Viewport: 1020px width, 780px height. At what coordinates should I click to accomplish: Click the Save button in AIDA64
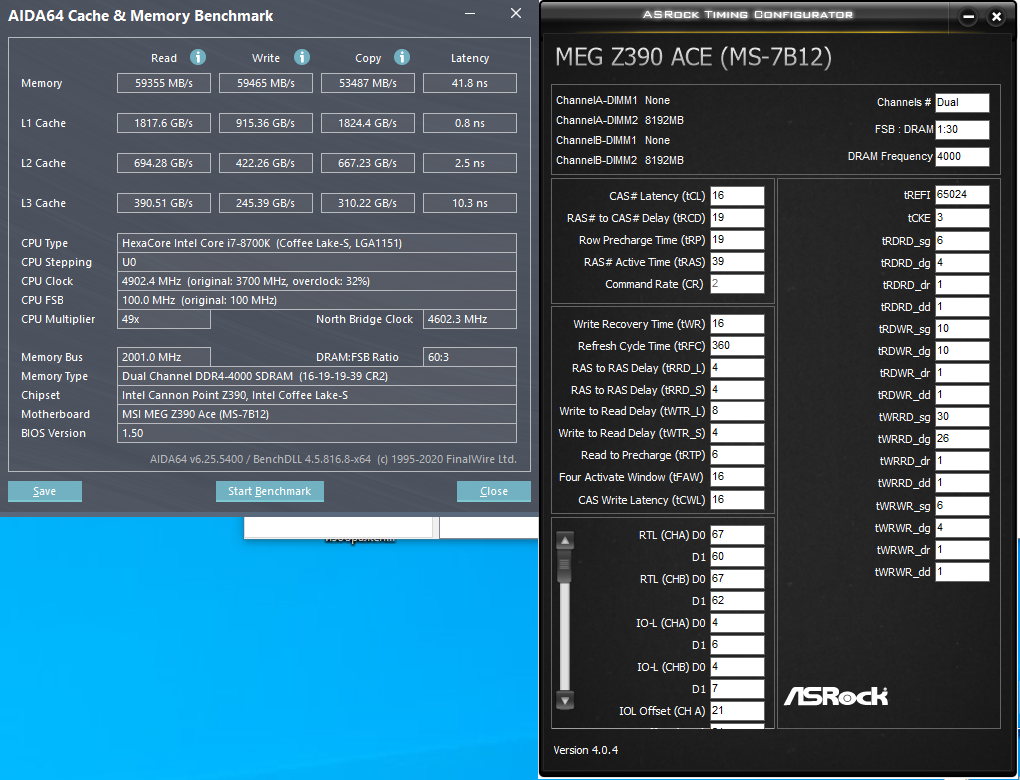(45, 491)
